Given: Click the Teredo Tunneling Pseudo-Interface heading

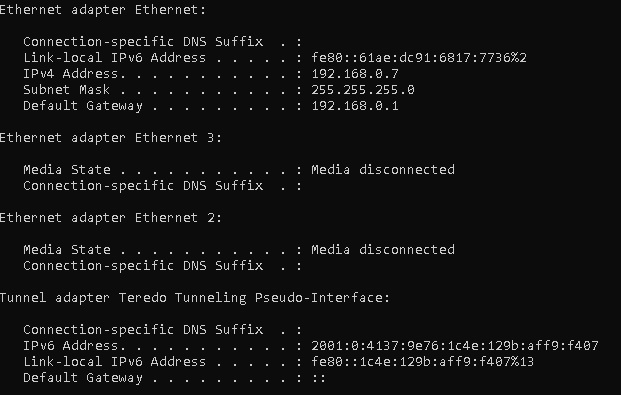Looking at the screenshot, I should click(x=195, y=298).
